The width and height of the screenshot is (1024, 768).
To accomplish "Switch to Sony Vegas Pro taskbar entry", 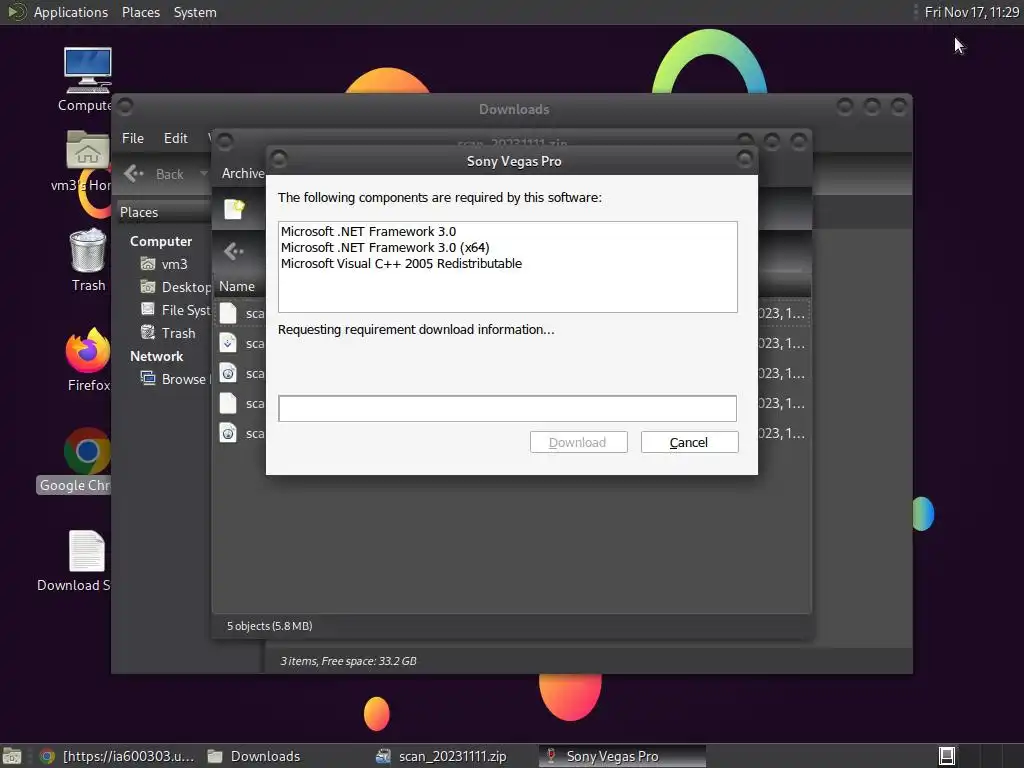I will [622, 756].
